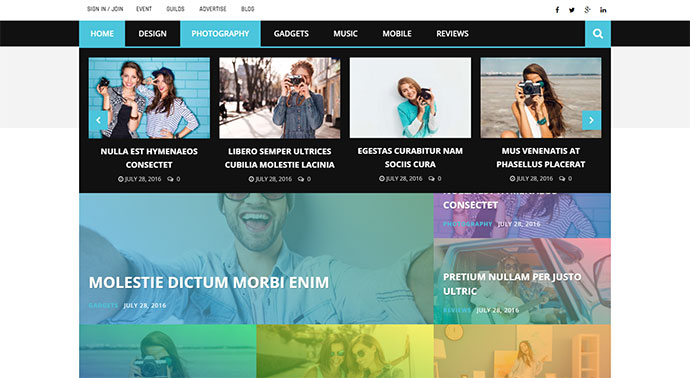Click July 28, 2016 date under Libero Semper
The width and height of the screenshot is (690, 378).
pos(273,179)
